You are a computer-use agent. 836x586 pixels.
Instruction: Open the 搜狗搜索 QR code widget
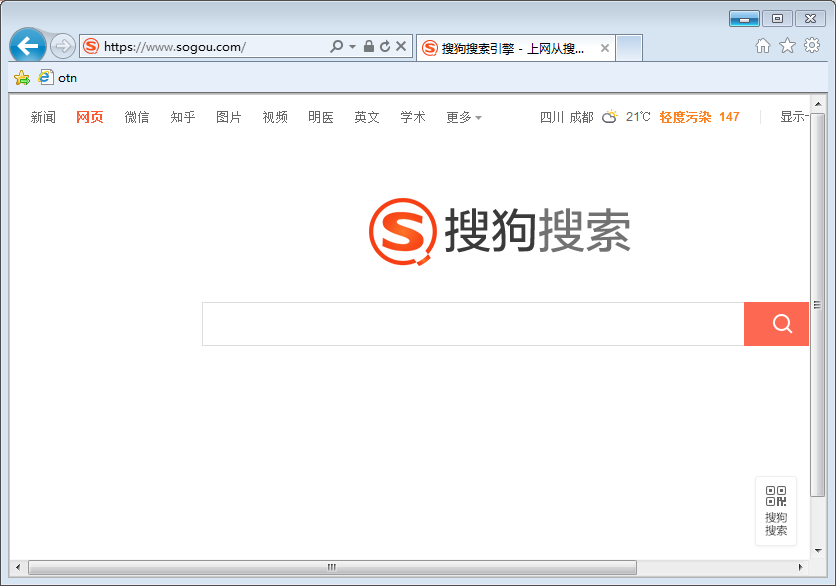(776, 511)
